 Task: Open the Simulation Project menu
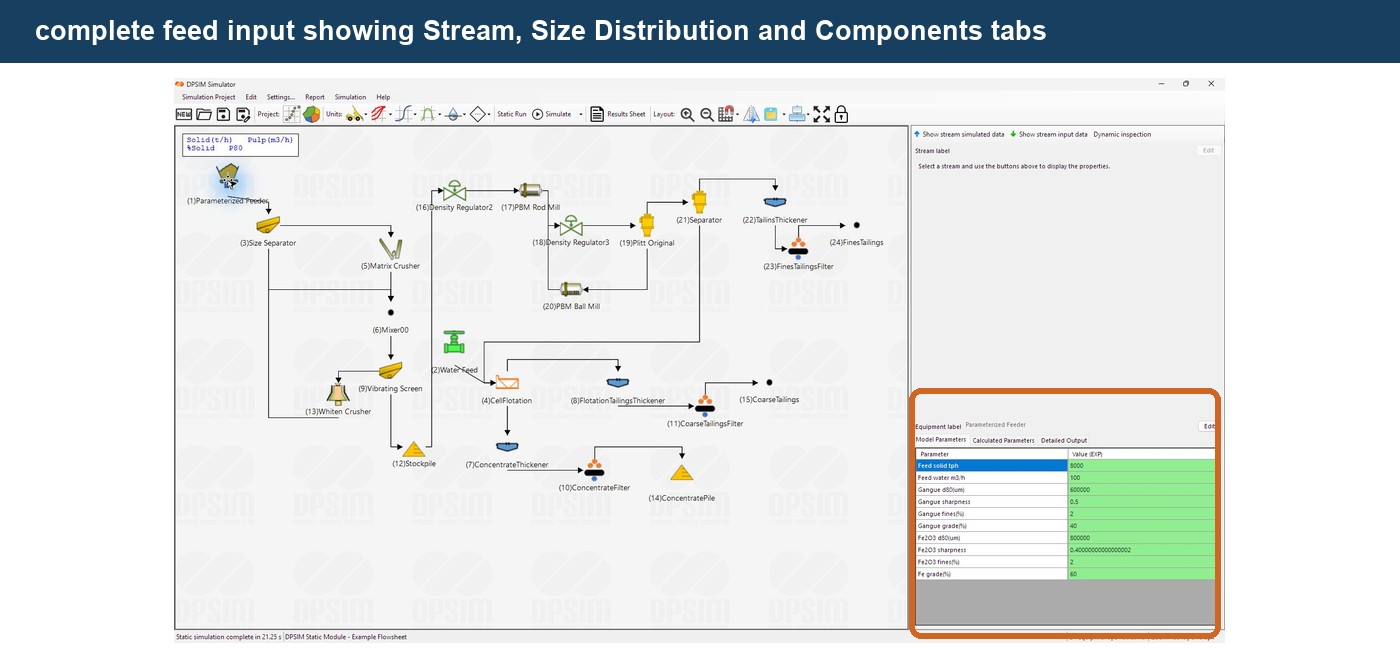209,97
